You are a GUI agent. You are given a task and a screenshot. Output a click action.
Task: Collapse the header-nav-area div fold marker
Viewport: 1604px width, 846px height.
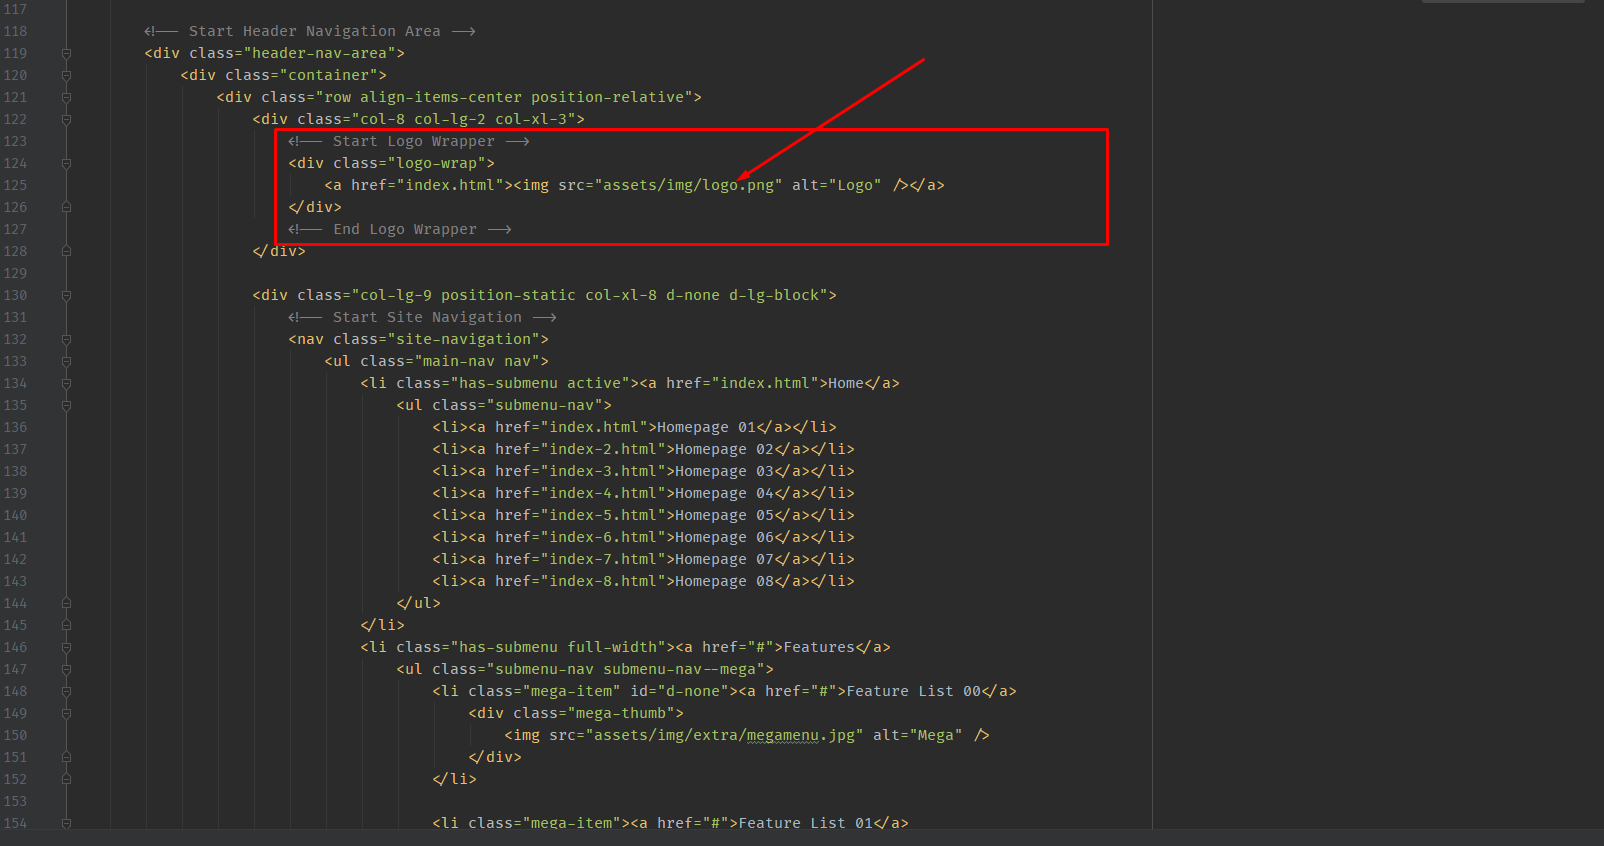66,53
